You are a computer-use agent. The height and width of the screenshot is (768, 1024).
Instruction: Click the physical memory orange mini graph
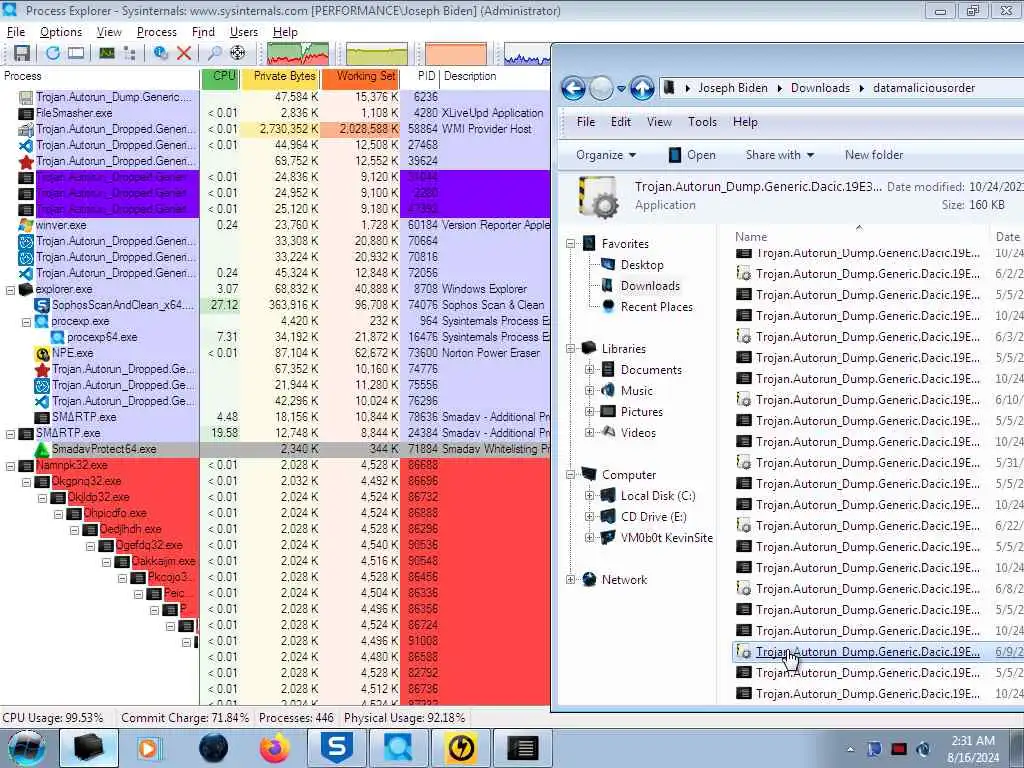pos(456,54)
